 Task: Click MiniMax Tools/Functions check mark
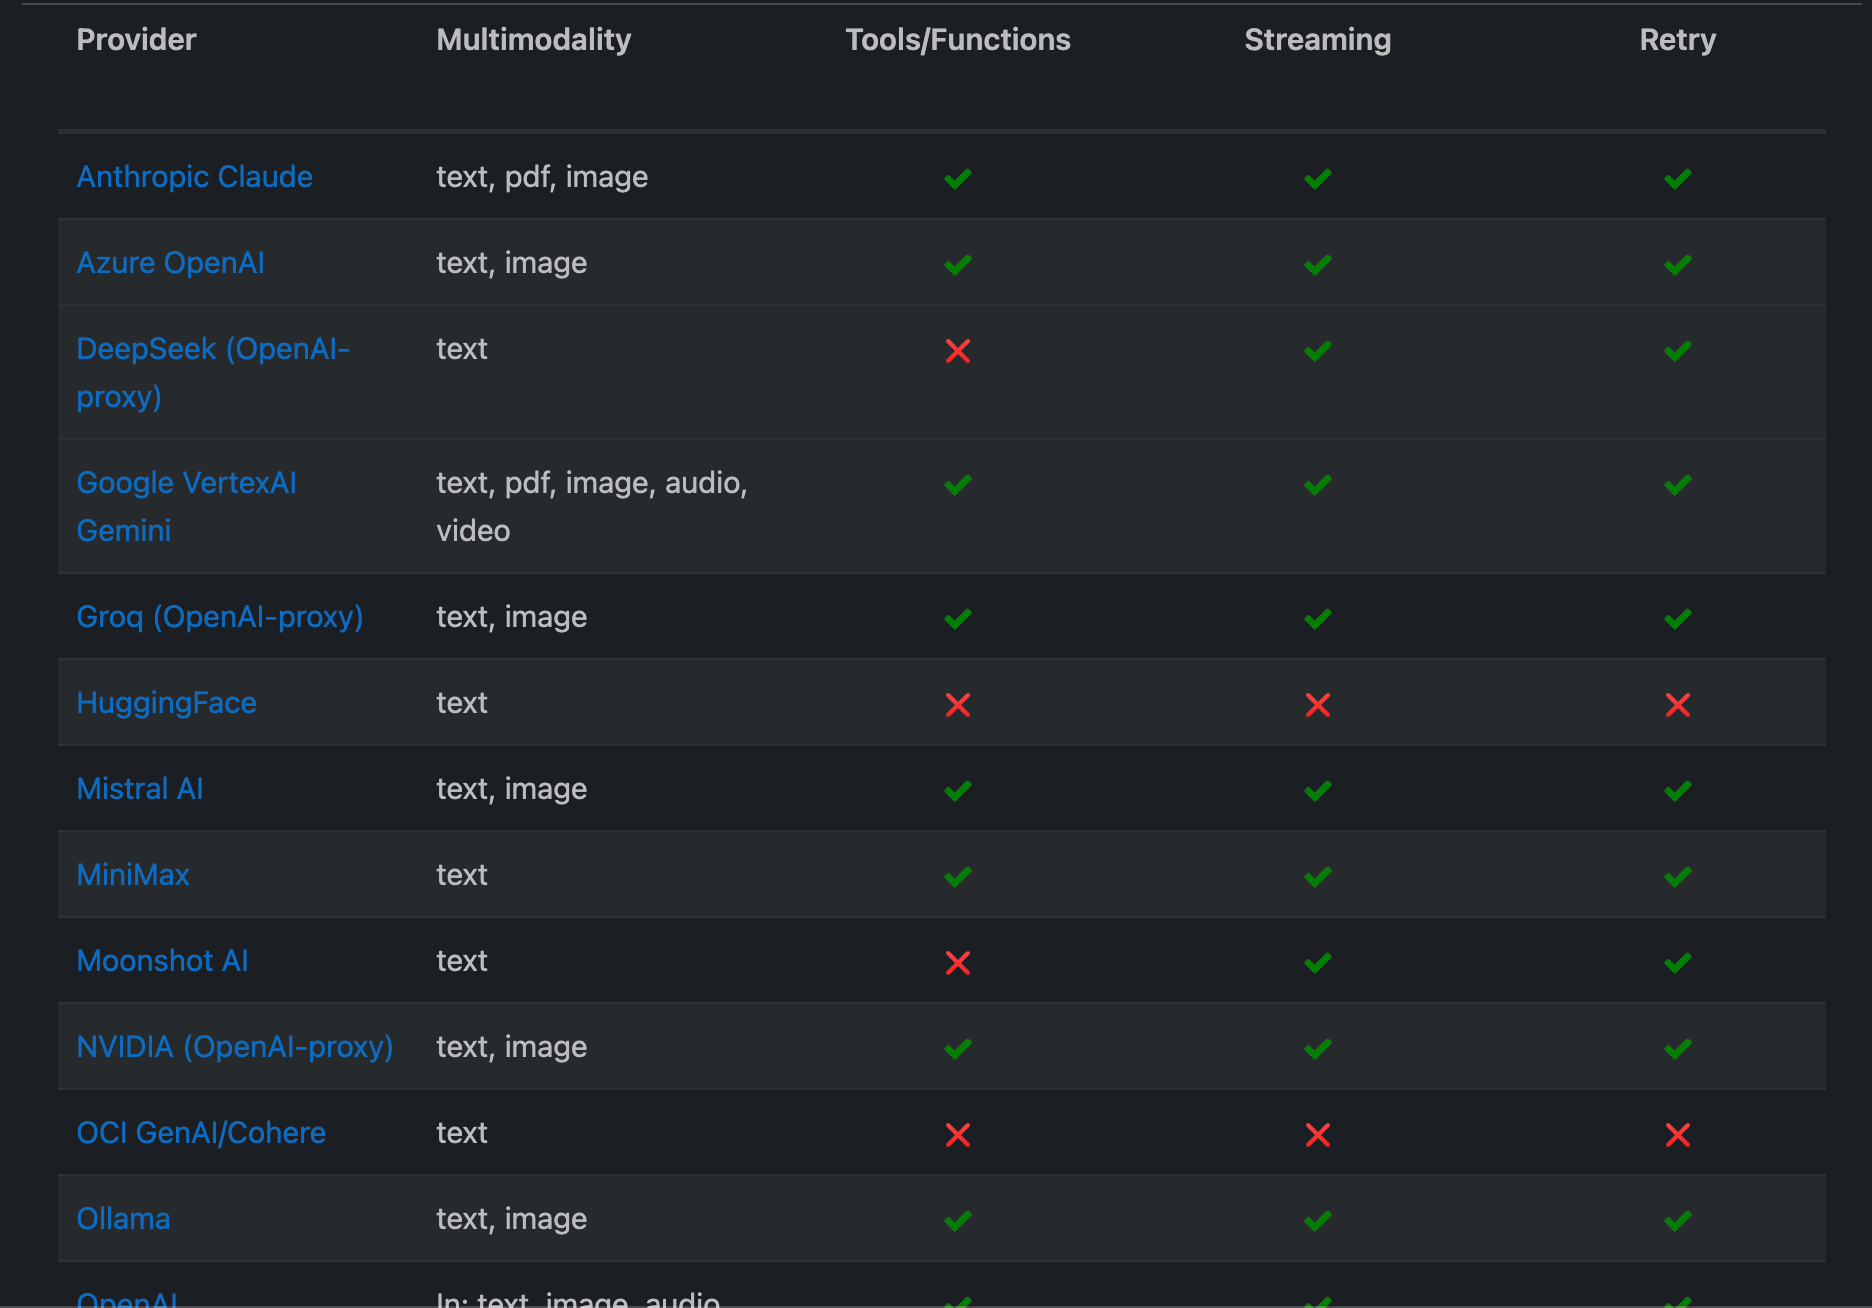(958, 877)
